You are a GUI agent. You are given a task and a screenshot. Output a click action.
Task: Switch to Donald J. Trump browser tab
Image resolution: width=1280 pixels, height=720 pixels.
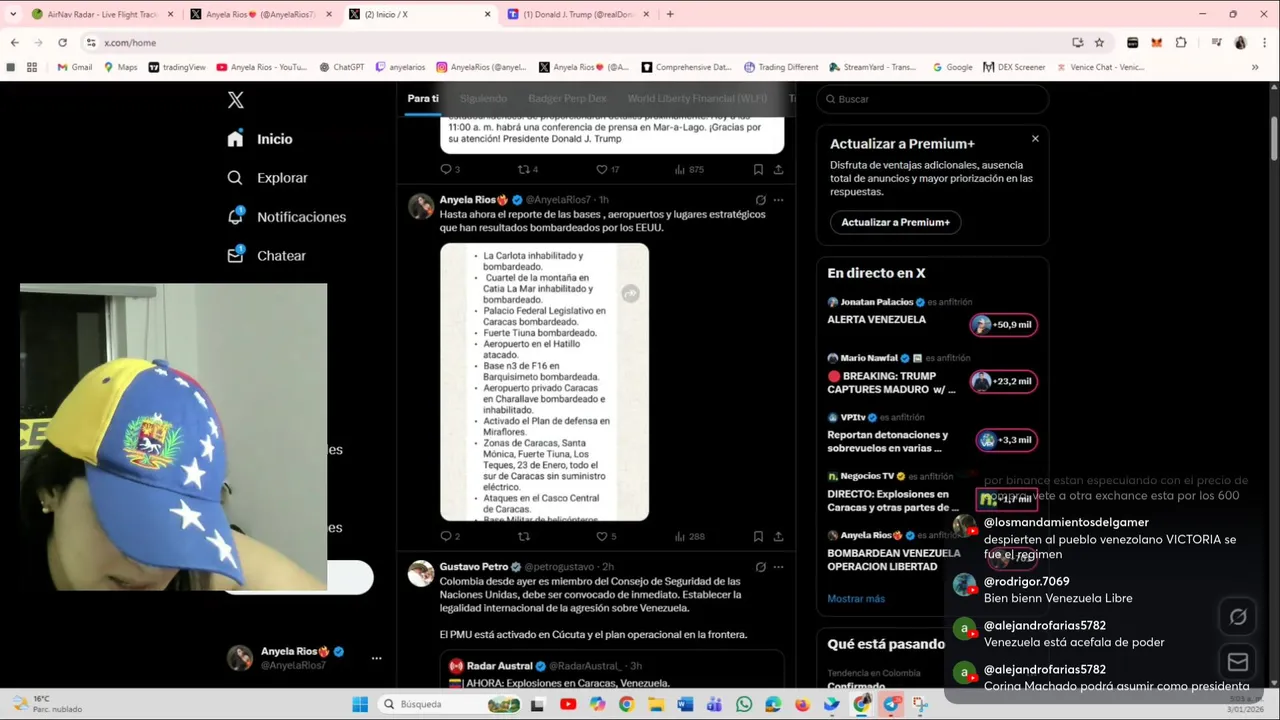pos(579,14)
